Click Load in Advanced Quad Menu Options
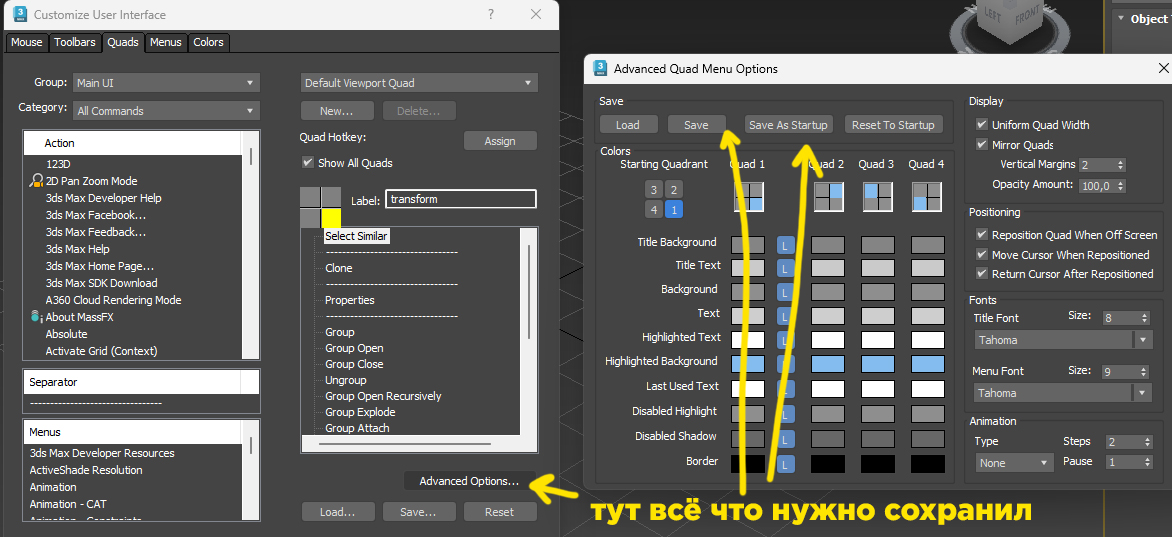The width and height of the screenshot is (1172, 537). (x=628, y=125)
